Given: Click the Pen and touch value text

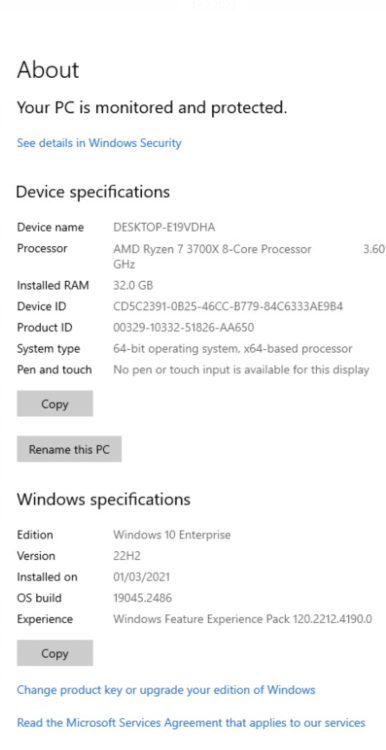Looking at the screenshot, I should 241,370.
